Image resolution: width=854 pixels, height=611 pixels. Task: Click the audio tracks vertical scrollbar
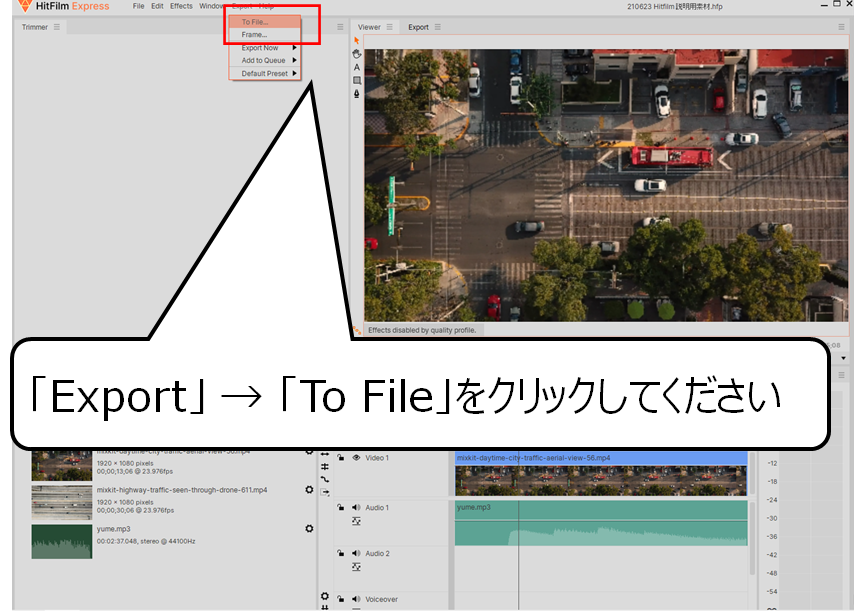point(752,538)
